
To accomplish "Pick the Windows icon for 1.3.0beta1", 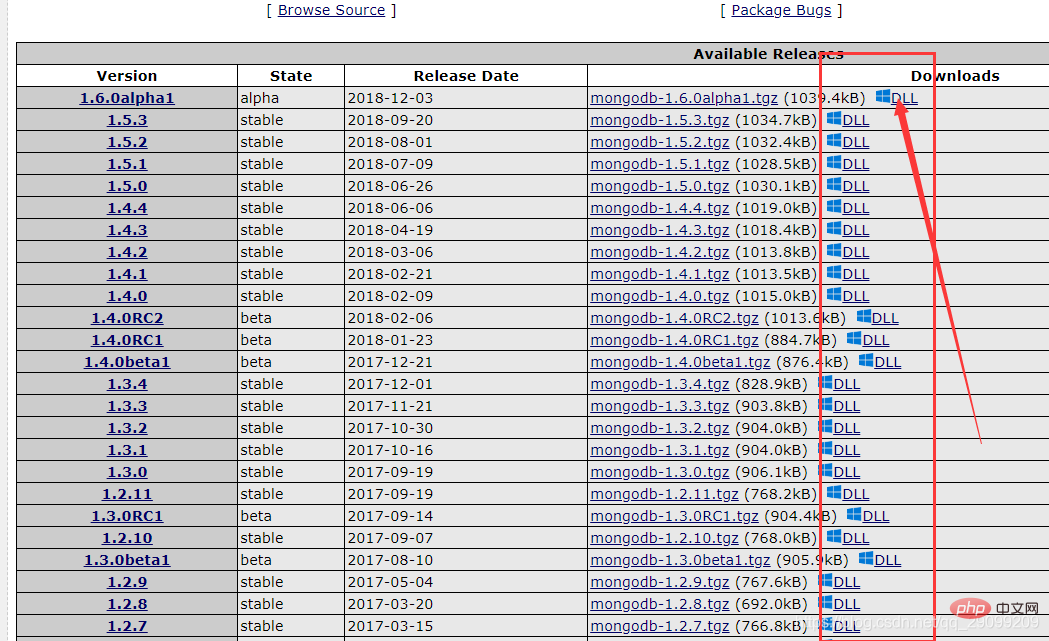I will coord(866,559).
